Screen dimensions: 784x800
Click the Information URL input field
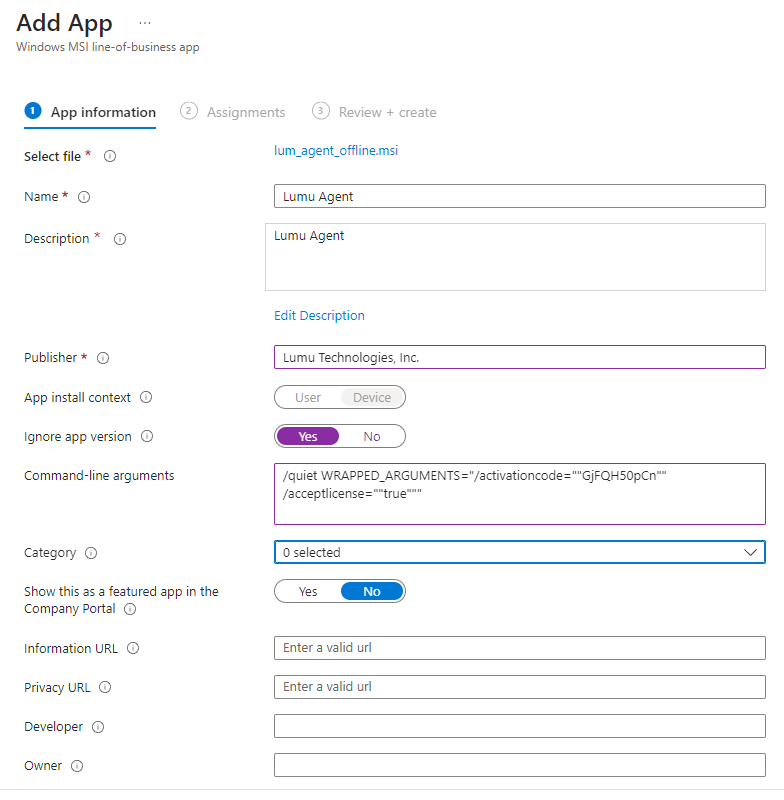519,648
